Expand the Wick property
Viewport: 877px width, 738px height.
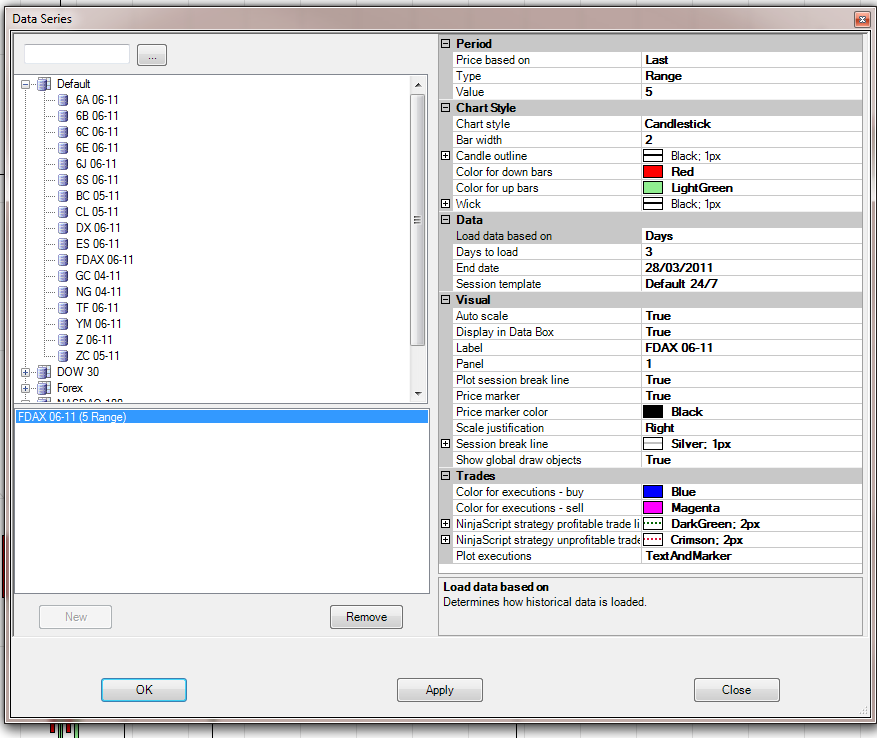coord(445,204)
